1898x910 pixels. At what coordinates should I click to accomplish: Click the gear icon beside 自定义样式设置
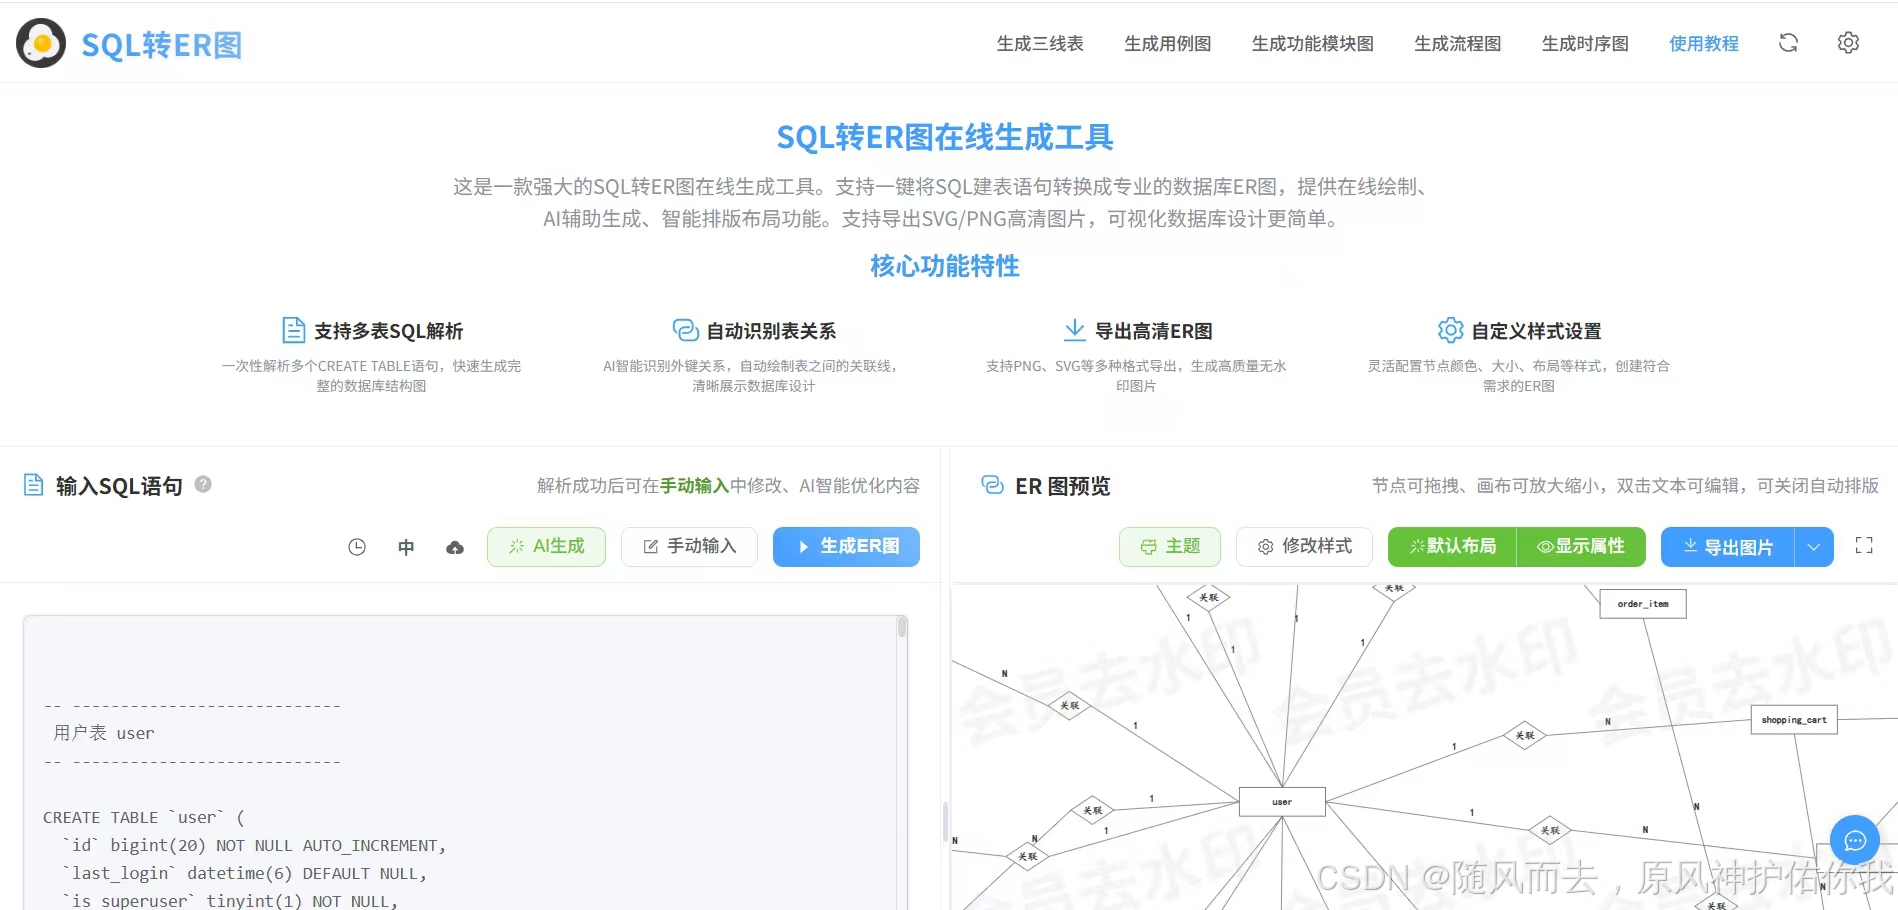(x=1450, y=330)
